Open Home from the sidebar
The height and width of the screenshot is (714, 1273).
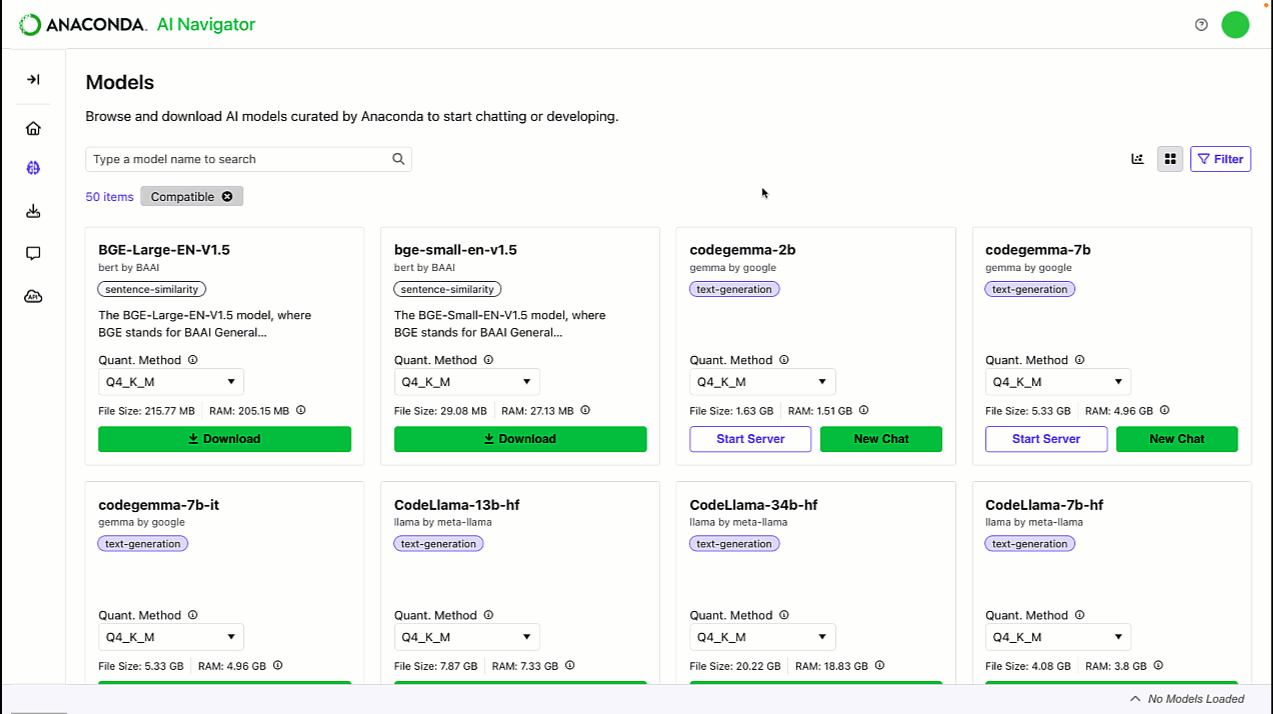(33, 128)
